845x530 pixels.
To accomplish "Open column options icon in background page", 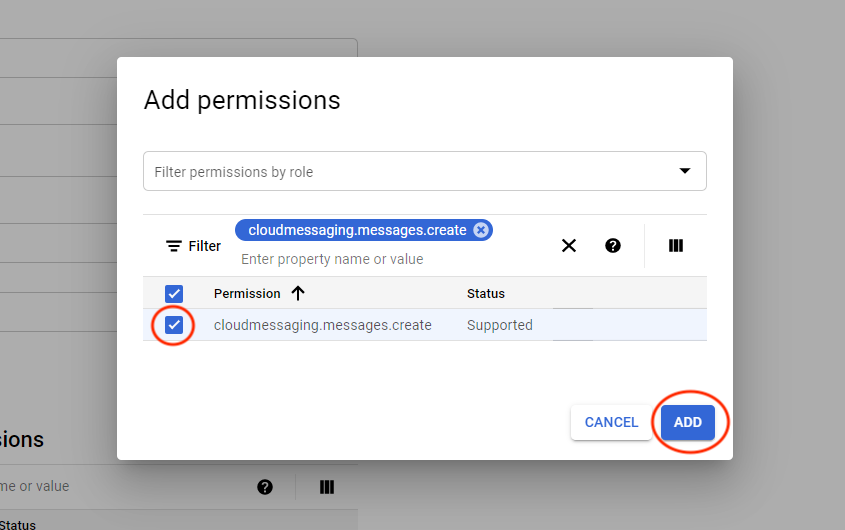I will click(327, 487).
